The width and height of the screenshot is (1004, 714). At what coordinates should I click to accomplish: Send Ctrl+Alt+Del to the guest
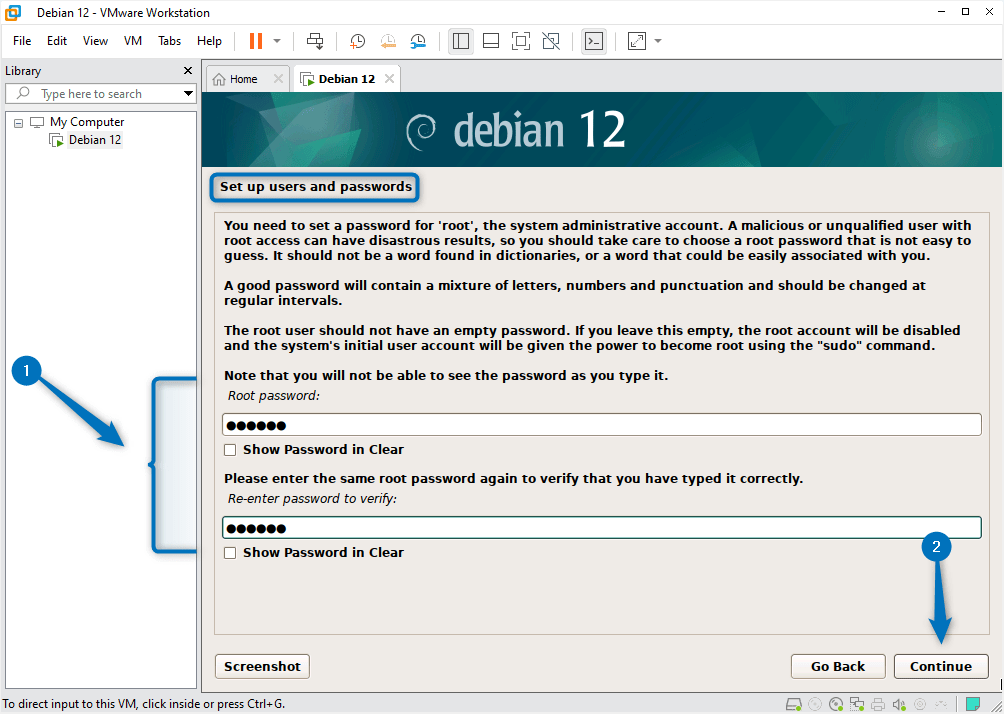314,41
